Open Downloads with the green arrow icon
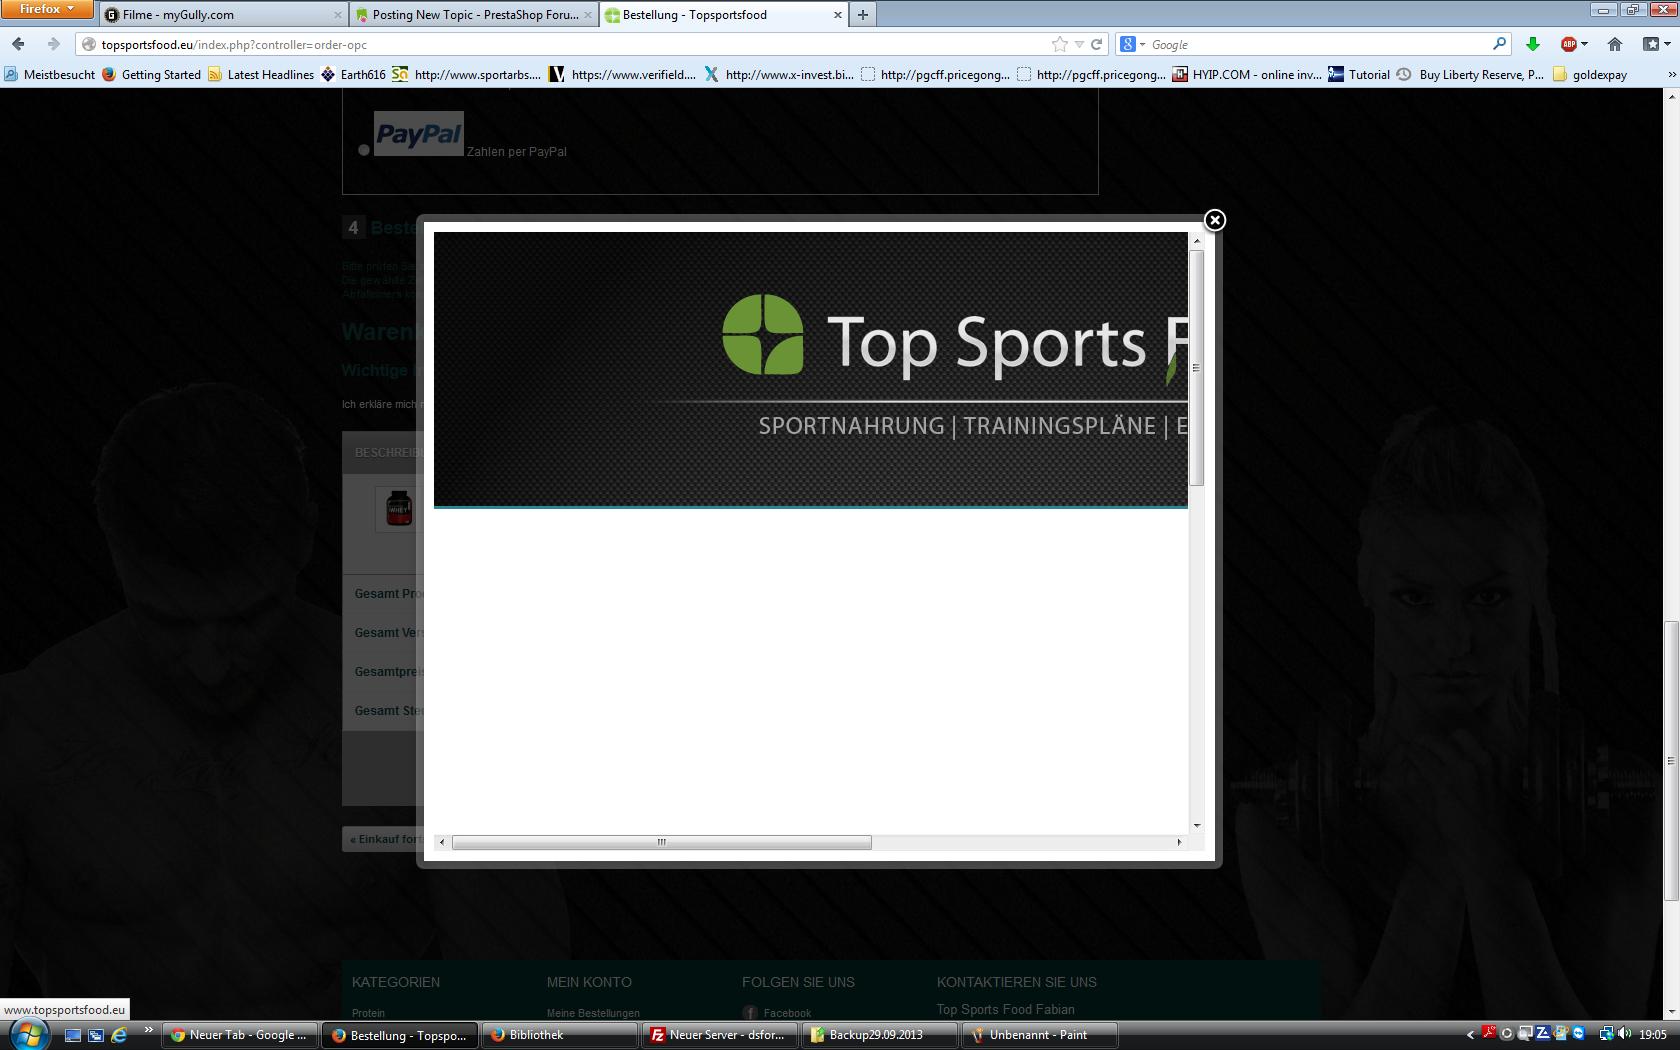 tap(1532, 44)
